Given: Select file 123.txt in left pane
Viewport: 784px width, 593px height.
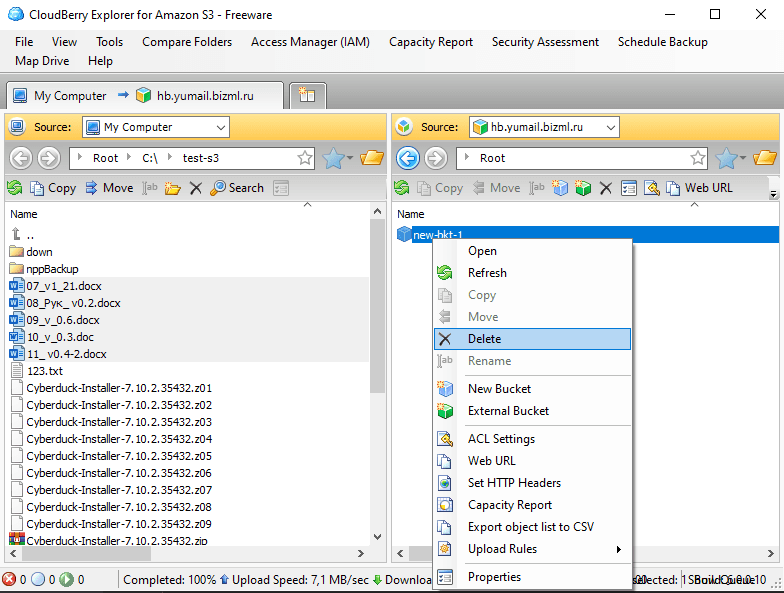Looking at the screenshot, I should coord(37,371).
